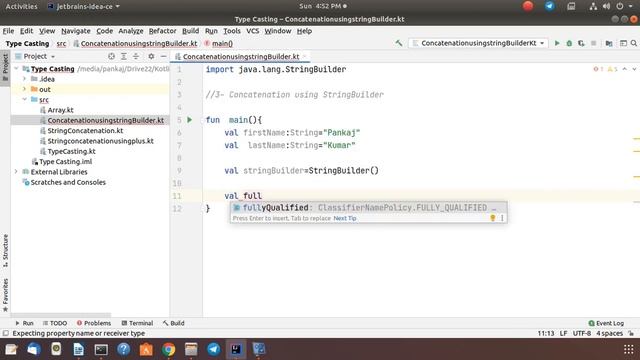The width and height of the screenshot is (640, 360).
Task: Toggle the Project side tool window
Action: tap(5, 68)
